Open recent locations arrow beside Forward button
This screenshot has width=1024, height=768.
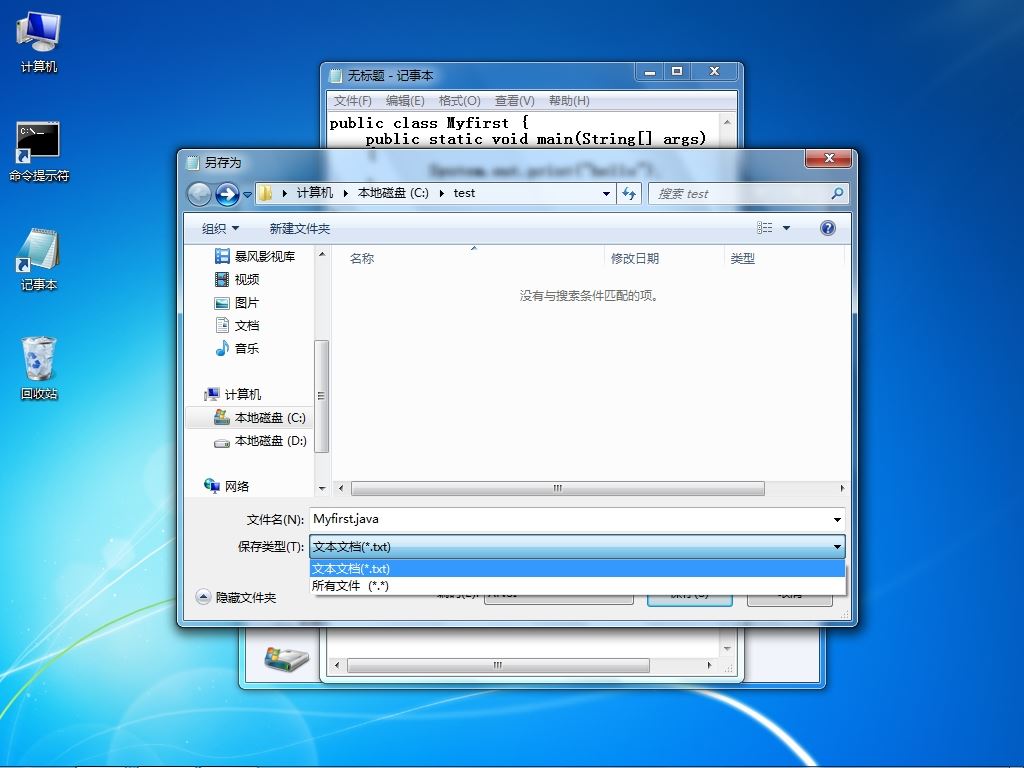248,195
